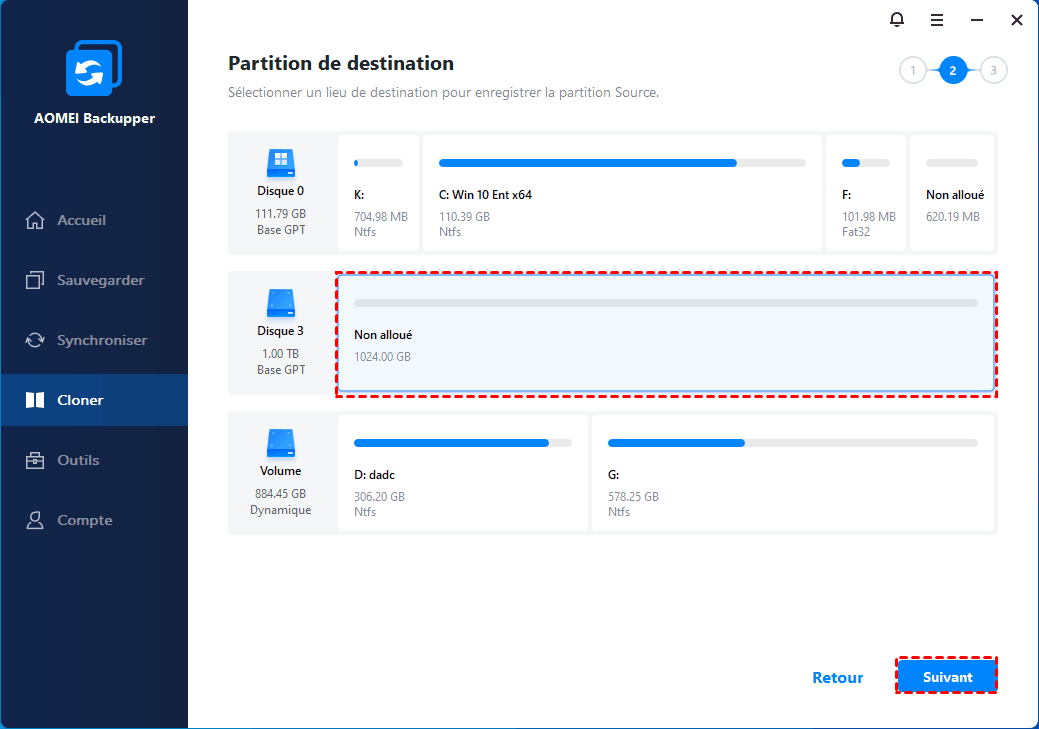The width and height of the screenshot is (1039, 729).
Task: Click the K: partition usage bar
Action: tap(378, 163)
